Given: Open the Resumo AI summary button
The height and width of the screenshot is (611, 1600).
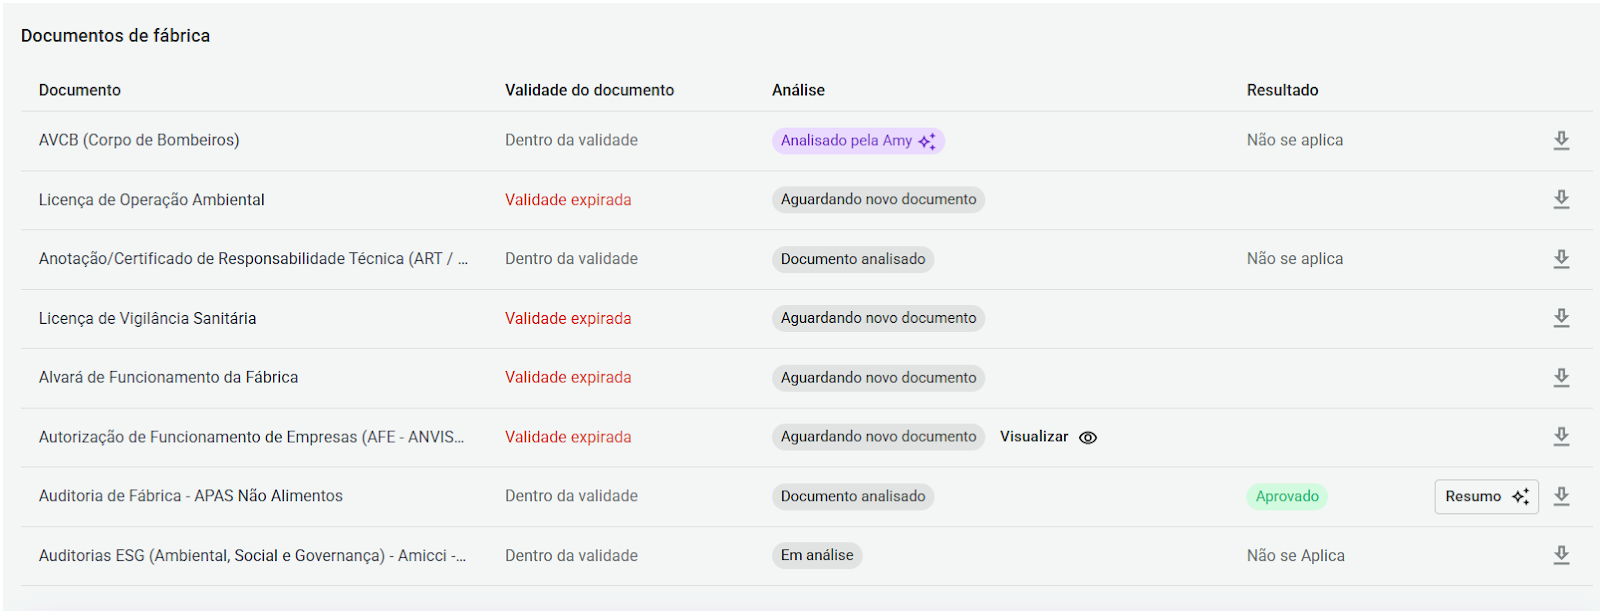Looking at the screenshot, I should coord(1486,496).
